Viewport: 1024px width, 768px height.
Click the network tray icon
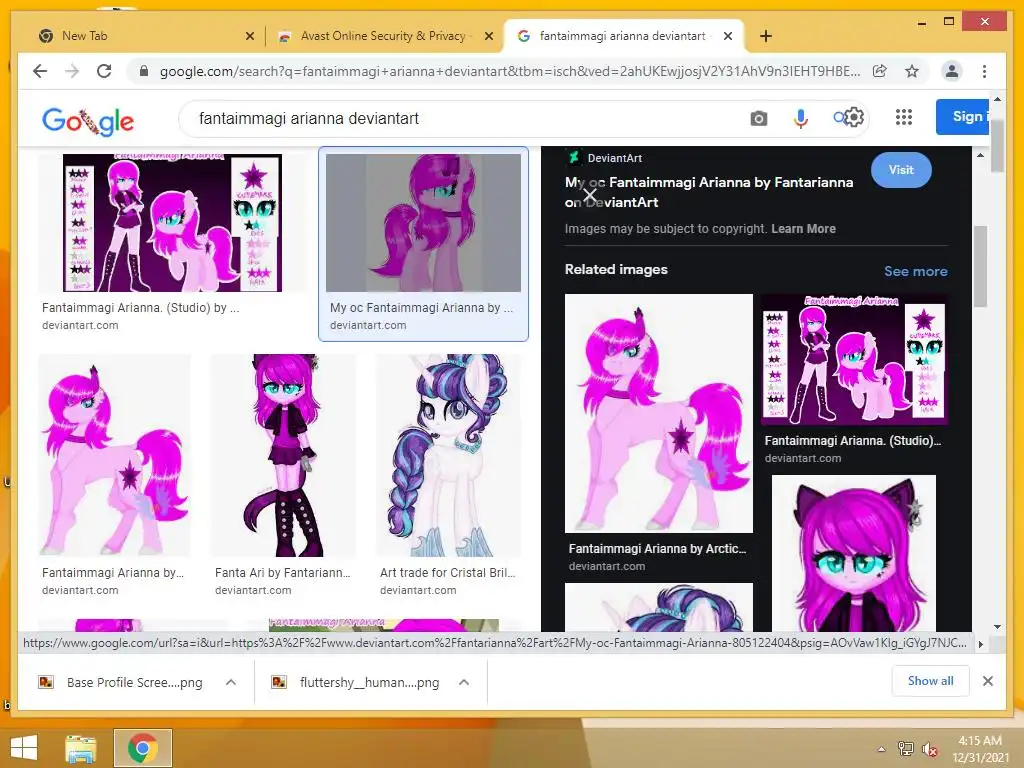[905, 749]
